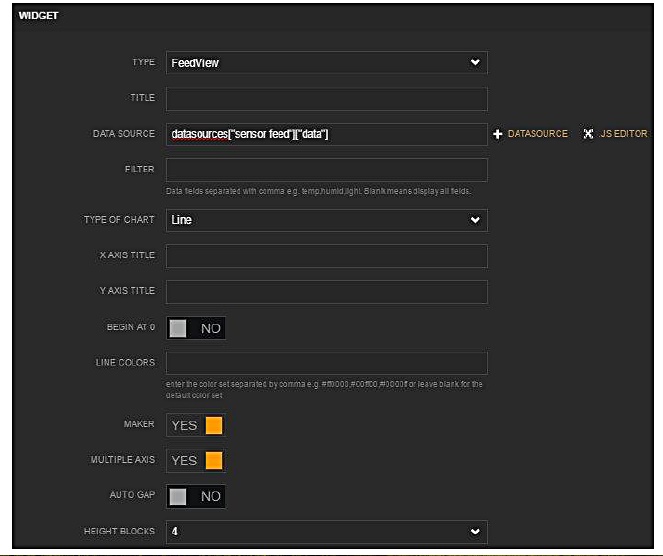Click the JS EDITOR expand icon
This screenshot has width=663, height=556.
click(588, 134)
